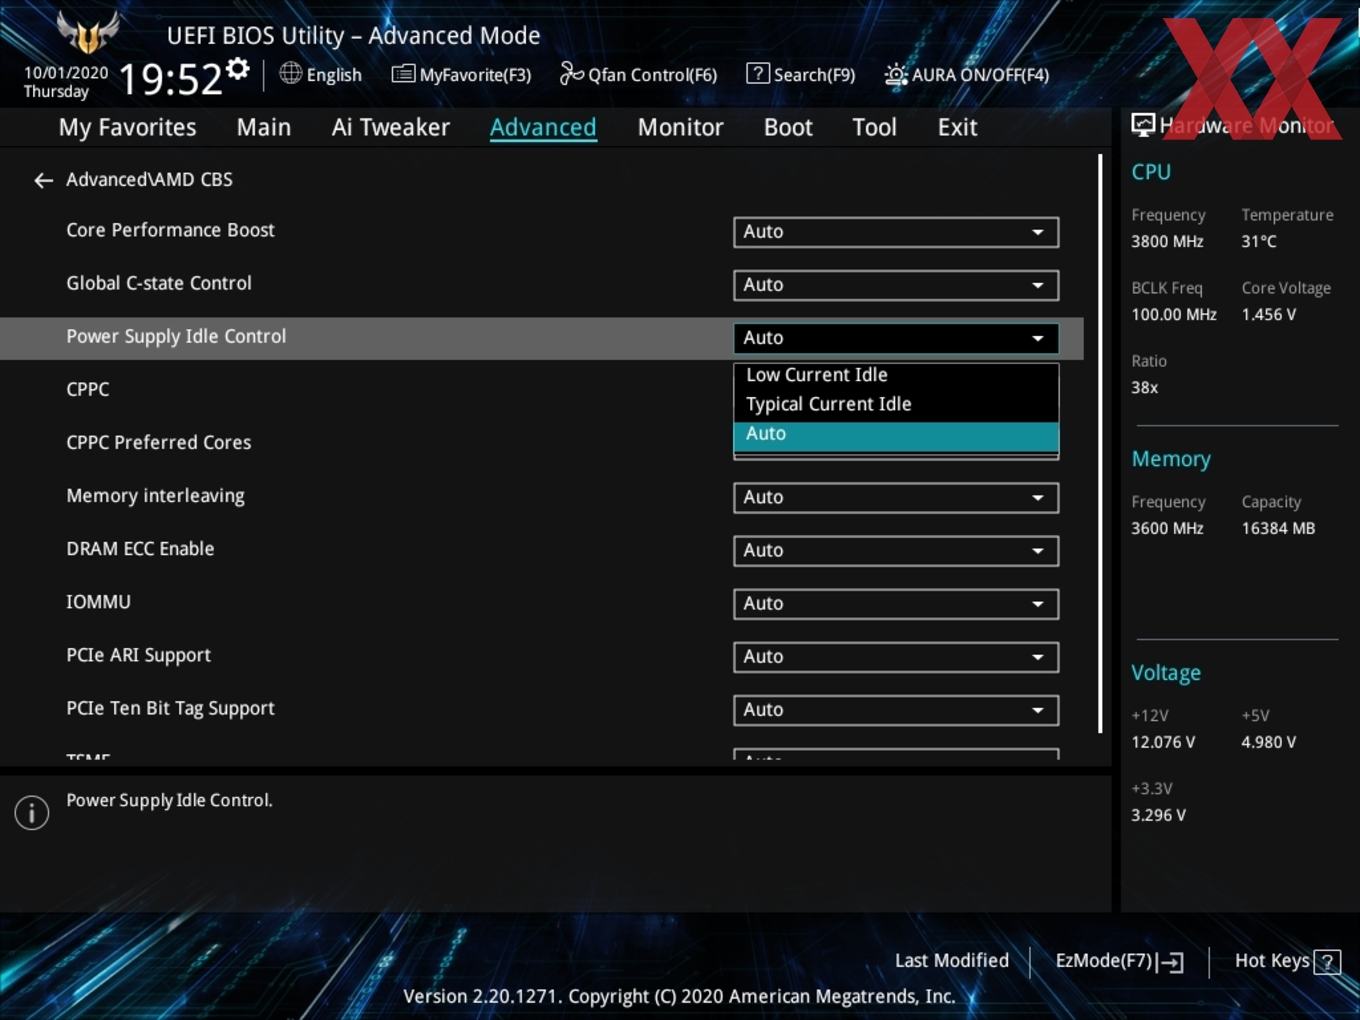The image size is (1360, 1020).
Task: Select CPPC Preferred Cores label
Action: click(159, 442)
